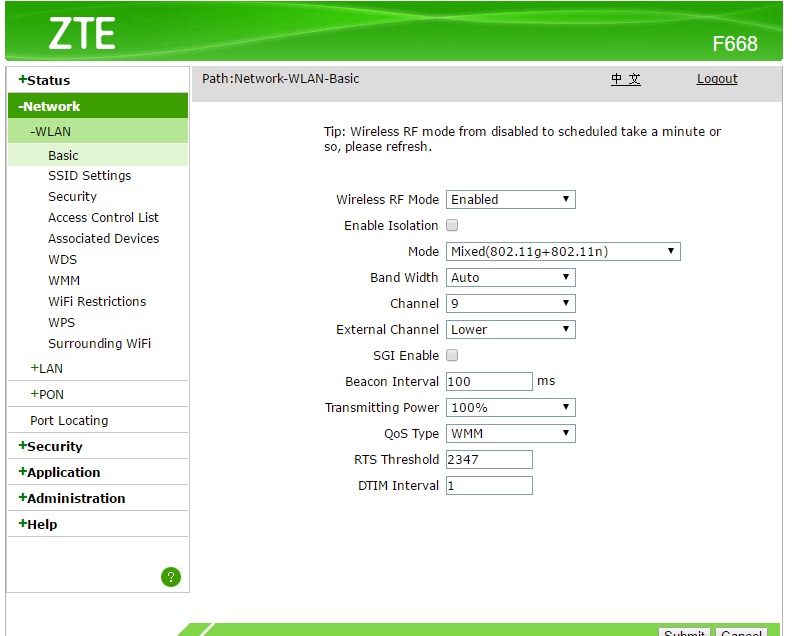Click the DTIM Interval input field
Viewport: 801px width, 636px height.
point(489,485)
